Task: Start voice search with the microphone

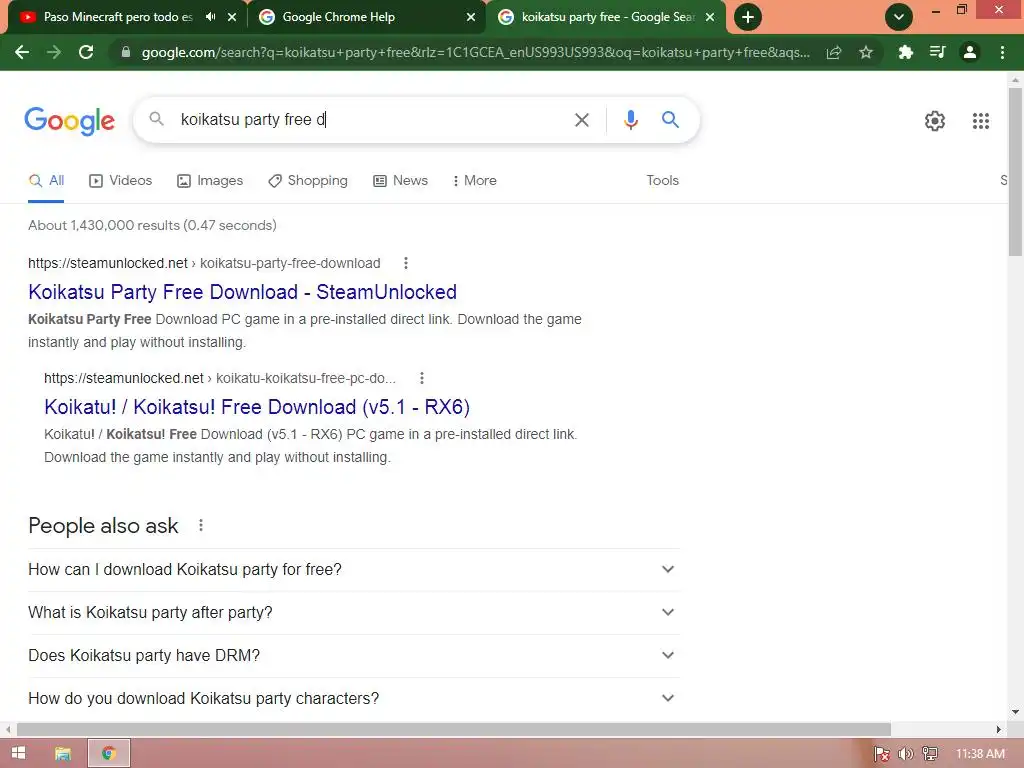Action: click(x=630, y=120)
